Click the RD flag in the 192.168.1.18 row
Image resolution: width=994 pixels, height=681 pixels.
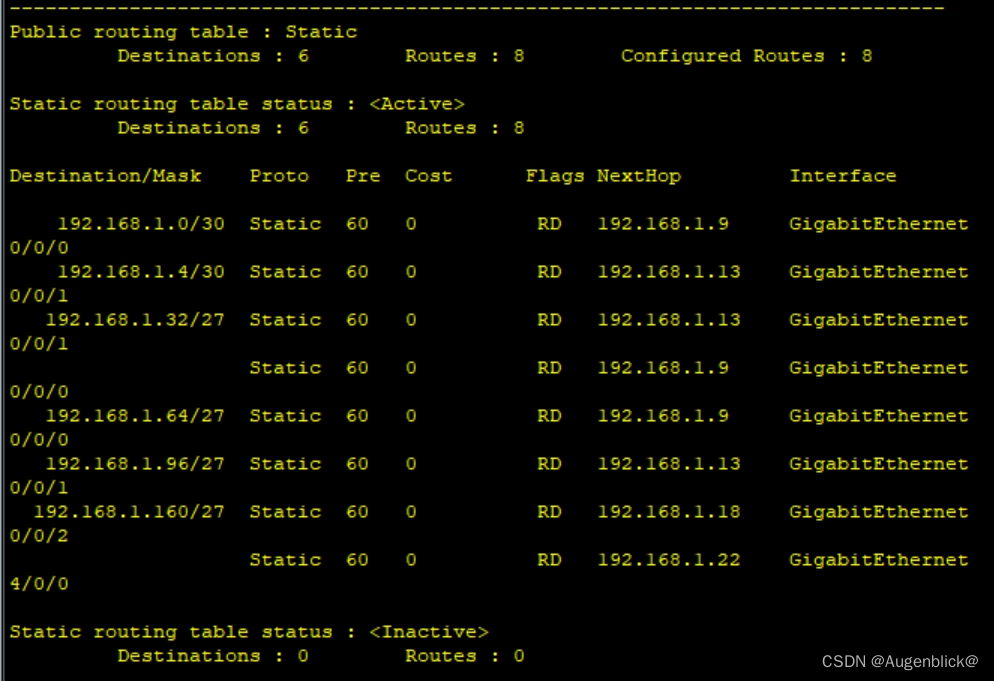pos(549,512)
